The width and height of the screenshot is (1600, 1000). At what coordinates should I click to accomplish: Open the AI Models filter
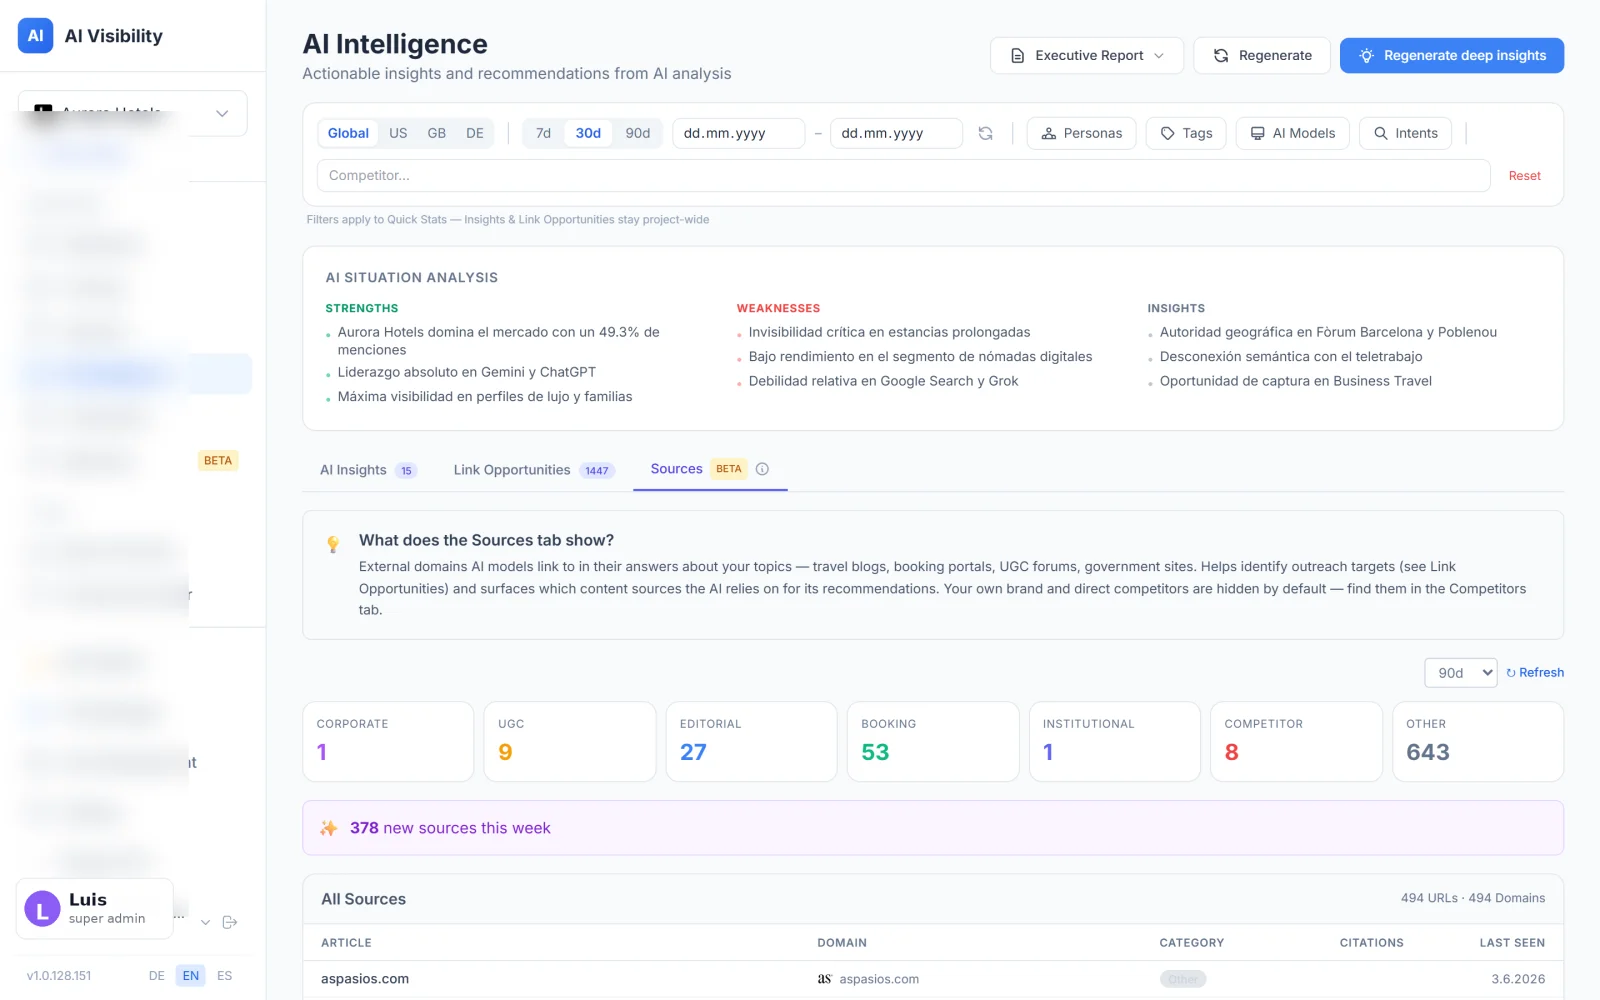pos(1292,133)
